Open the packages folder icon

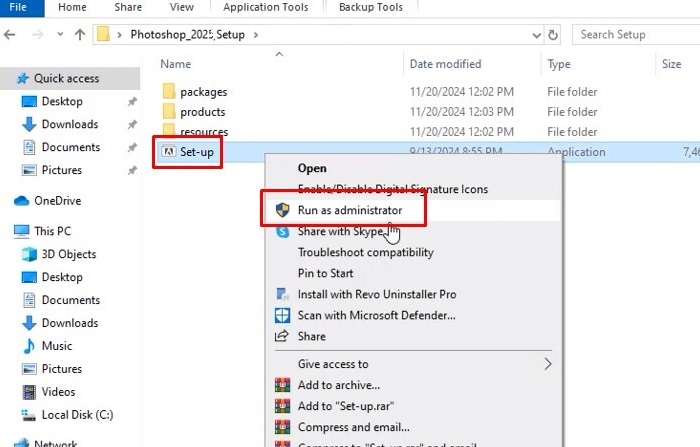coord(169,91)
